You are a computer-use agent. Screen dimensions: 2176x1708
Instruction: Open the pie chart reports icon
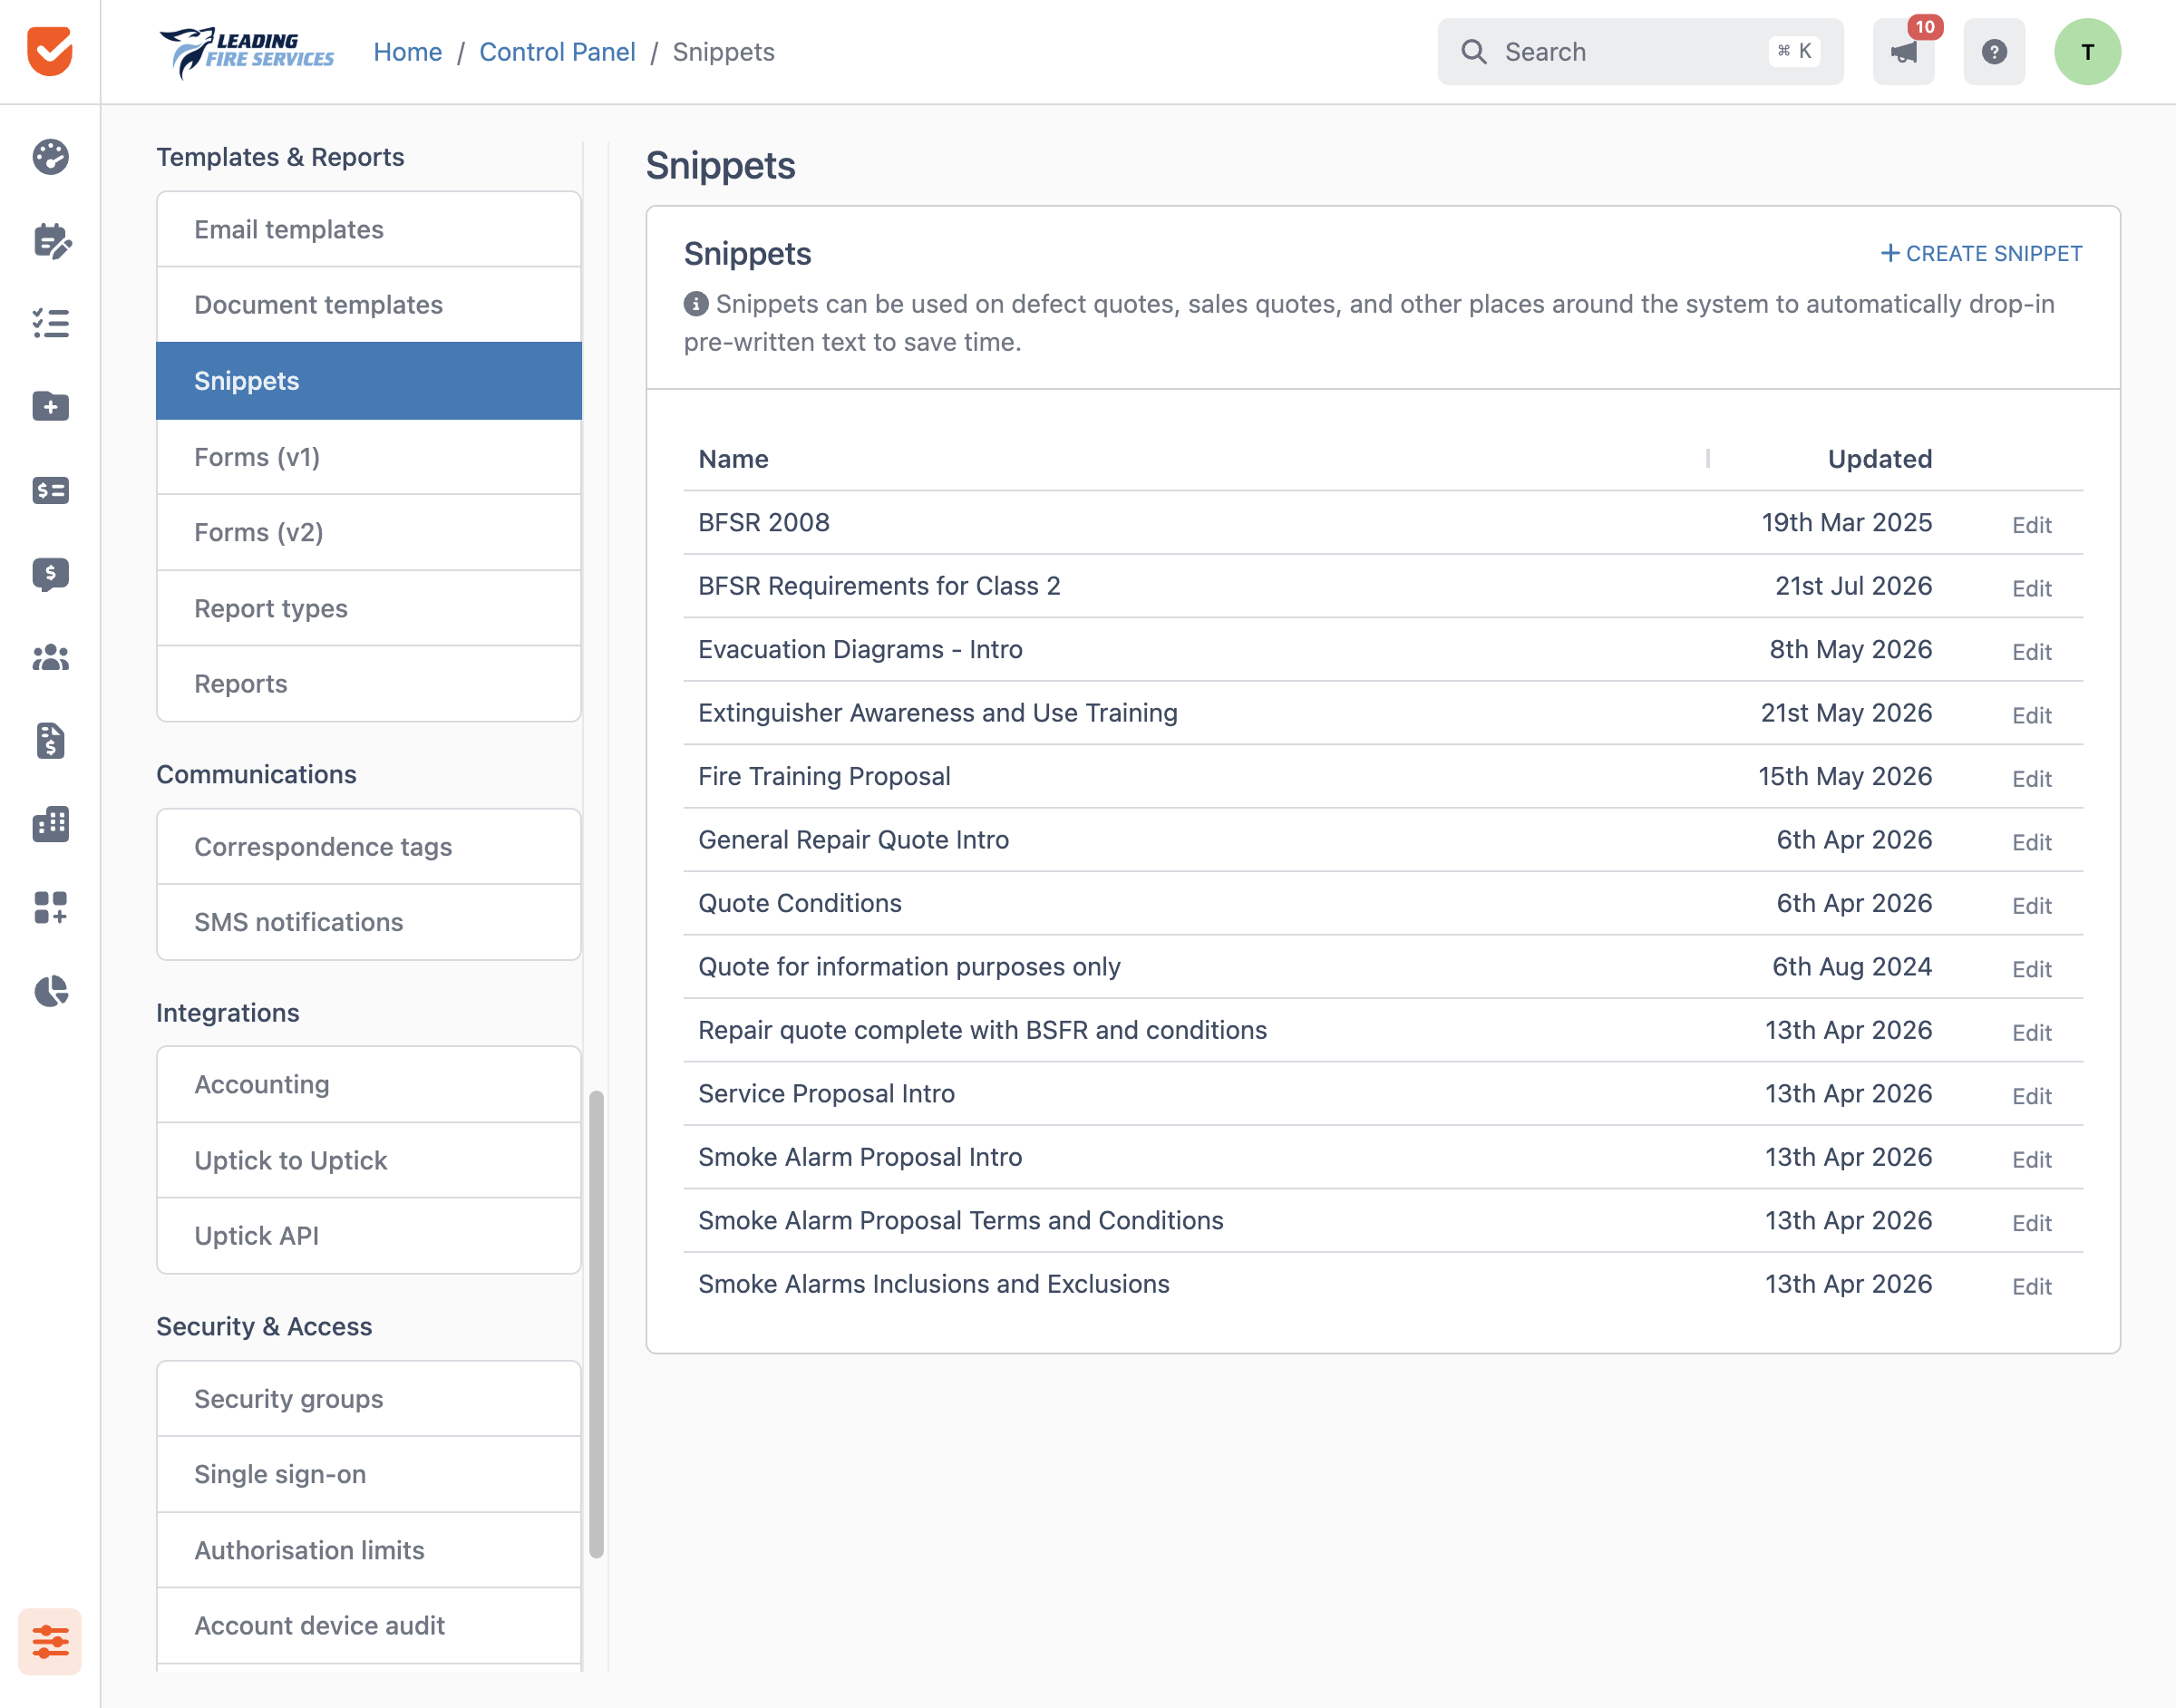(x=50, y=991)
